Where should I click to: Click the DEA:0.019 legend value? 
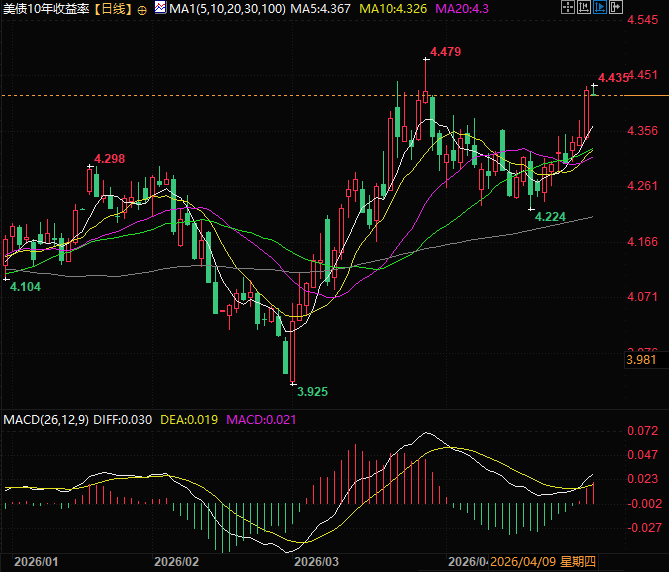(191, 419)
